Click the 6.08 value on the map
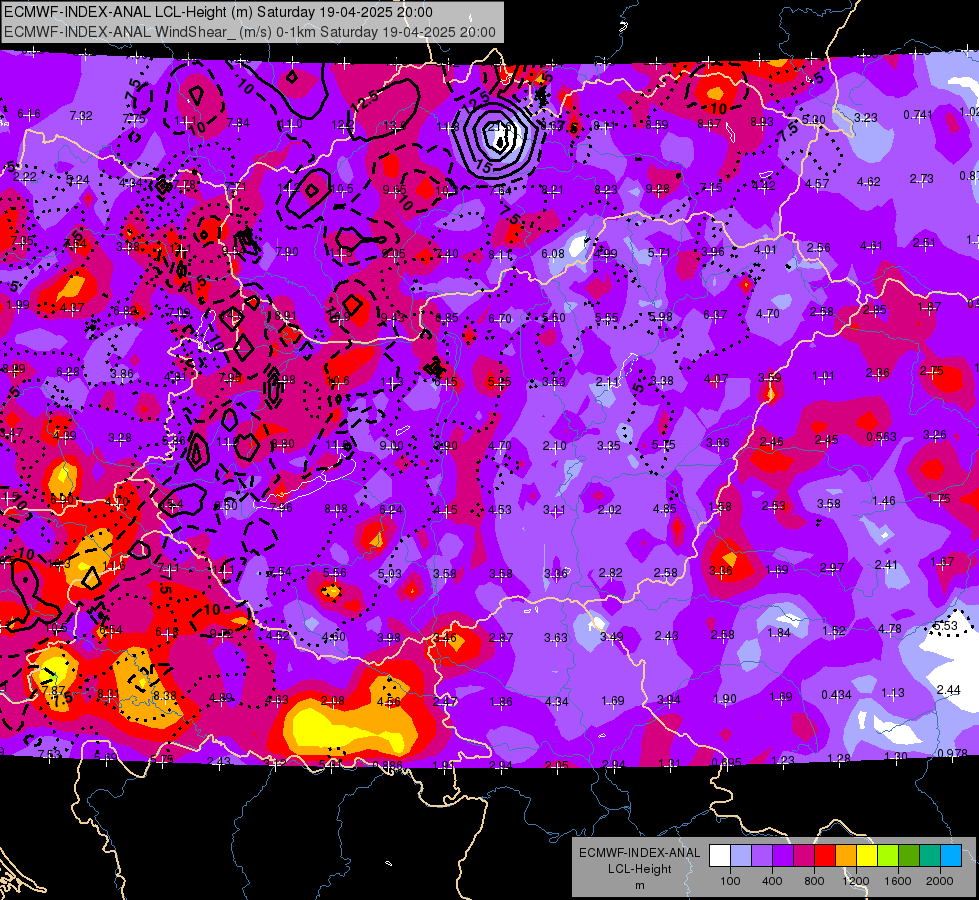 pos(553,254)
